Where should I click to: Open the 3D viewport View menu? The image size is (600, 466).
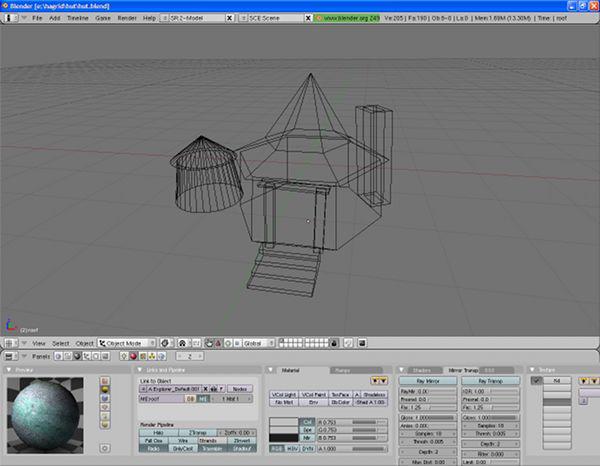[39, 343]
